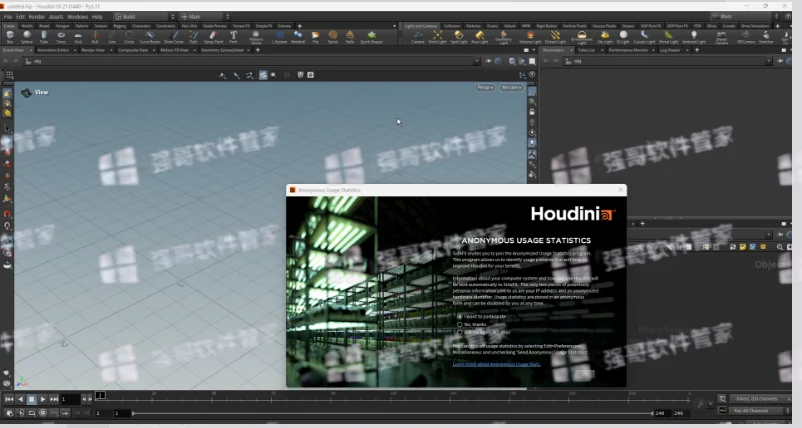Open the Rigid Bodies shelf tab

click(x=546, y=26)
